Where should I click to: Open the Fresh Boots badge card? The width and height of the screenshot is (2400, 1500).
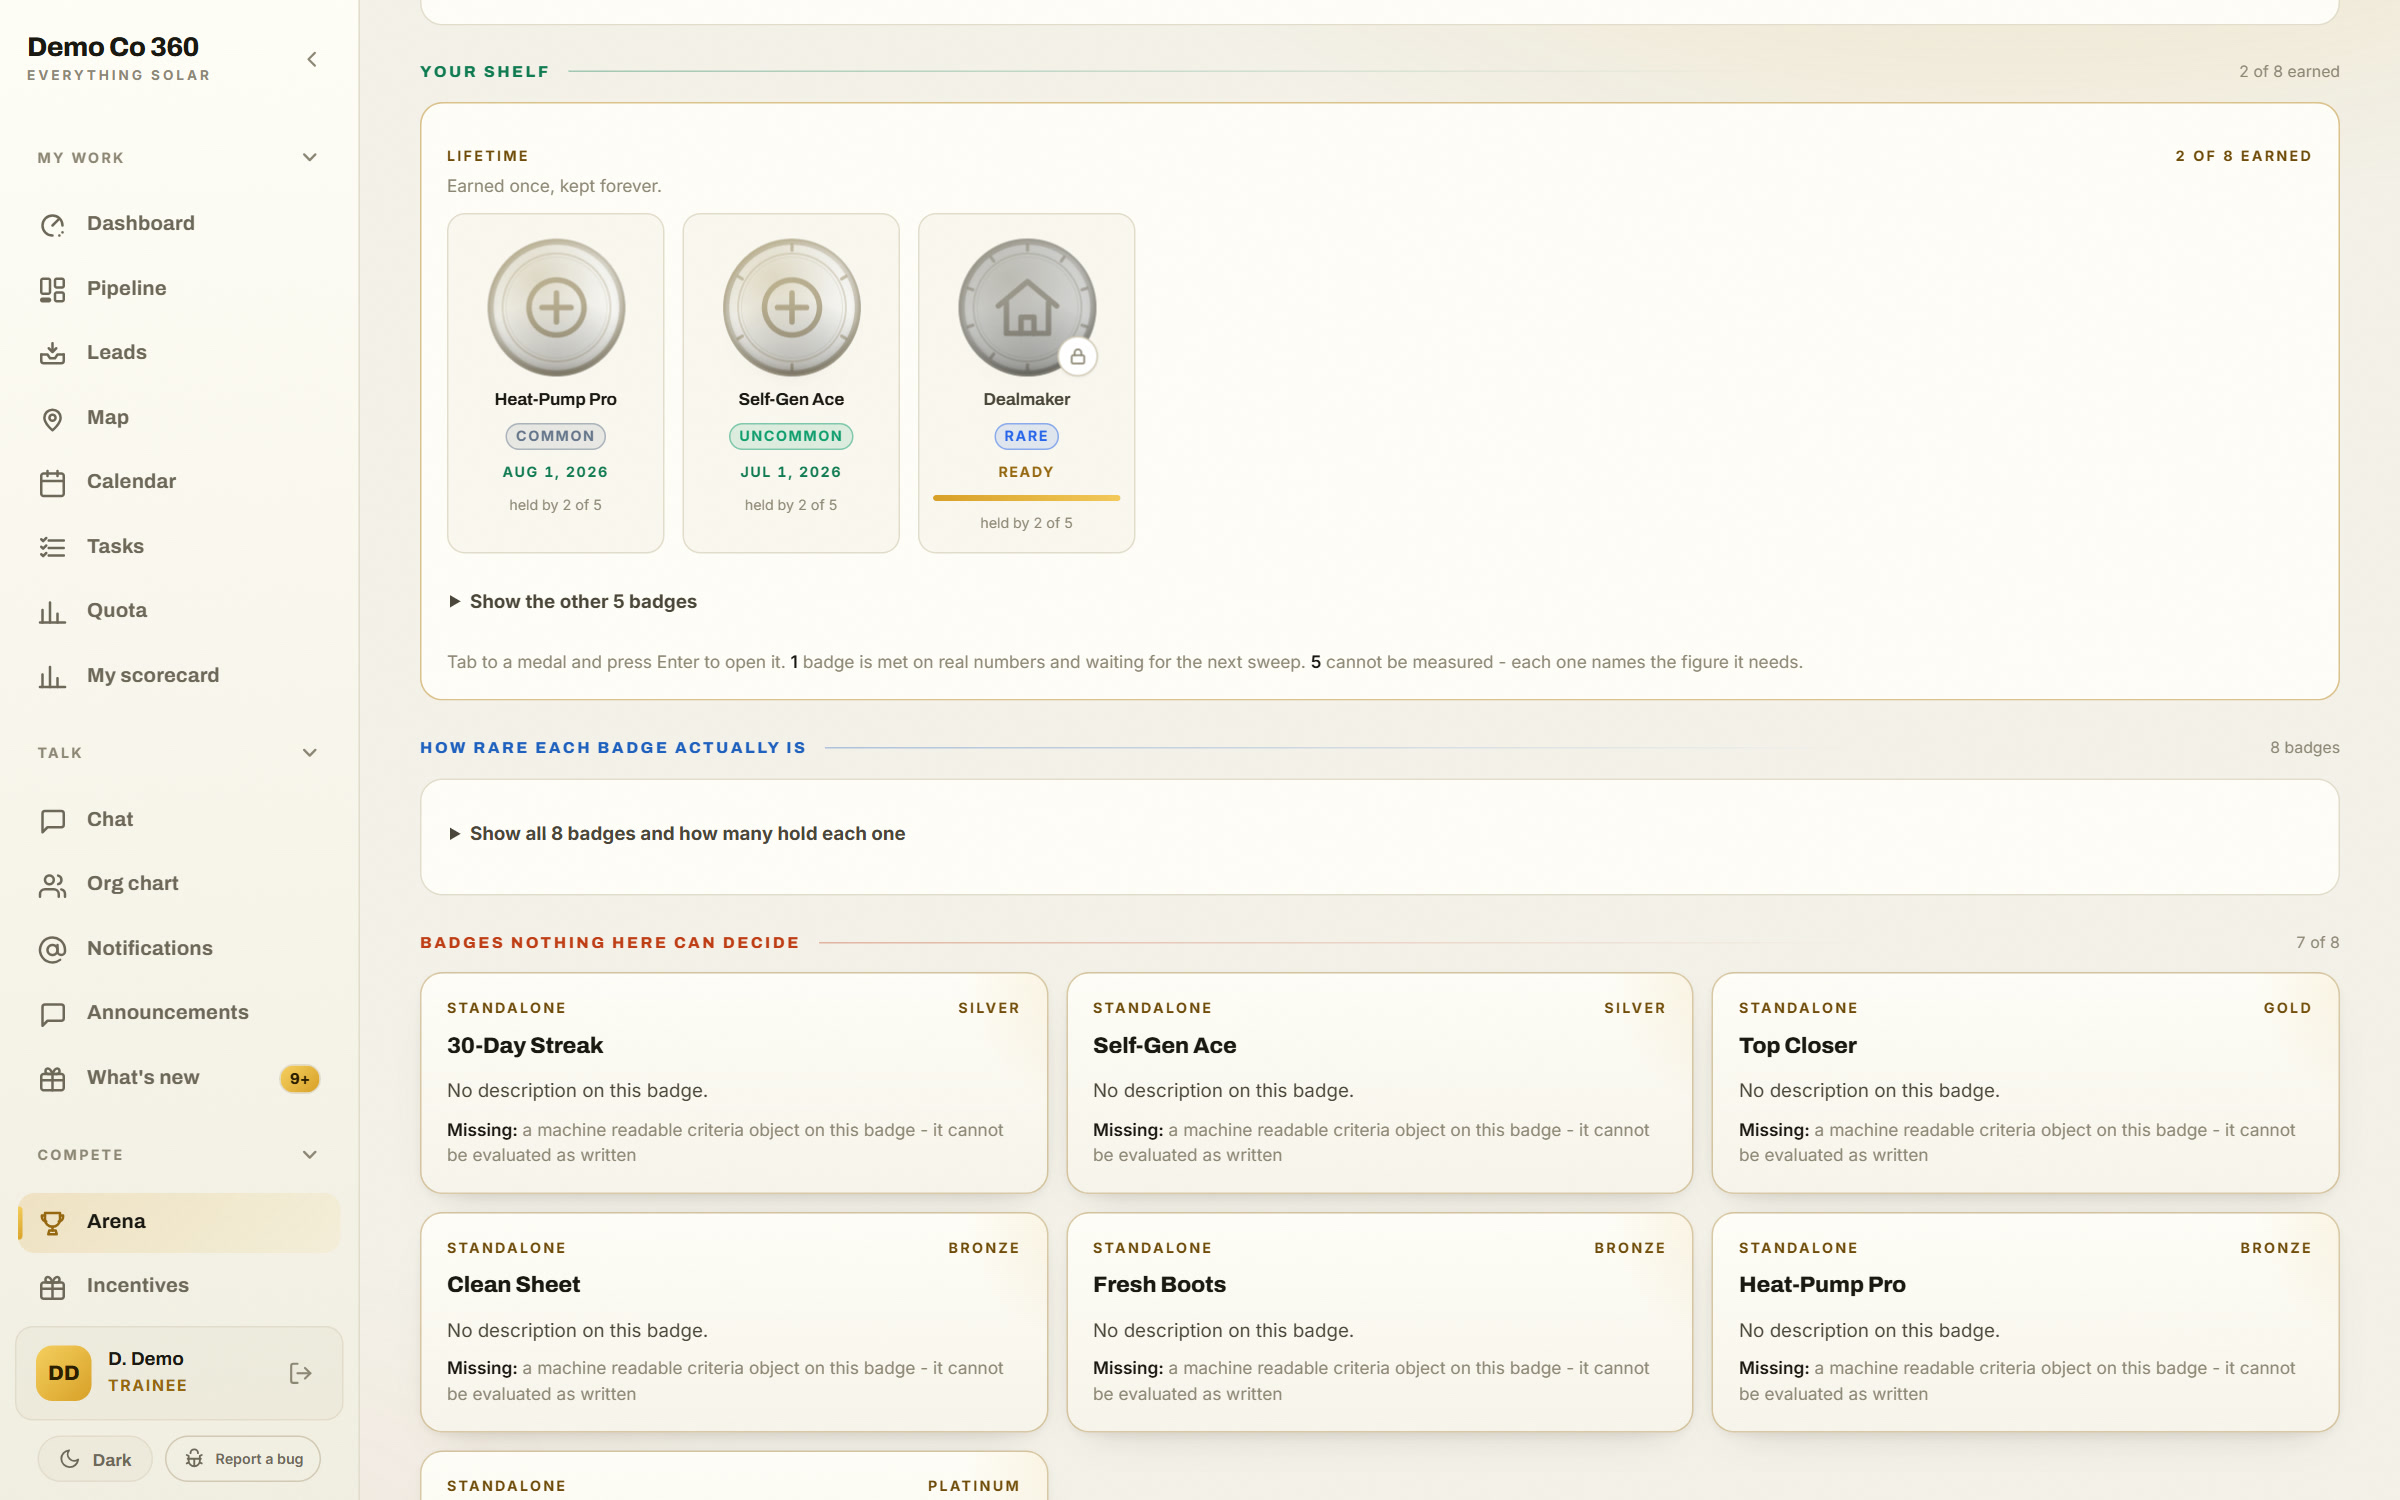1380,1322
